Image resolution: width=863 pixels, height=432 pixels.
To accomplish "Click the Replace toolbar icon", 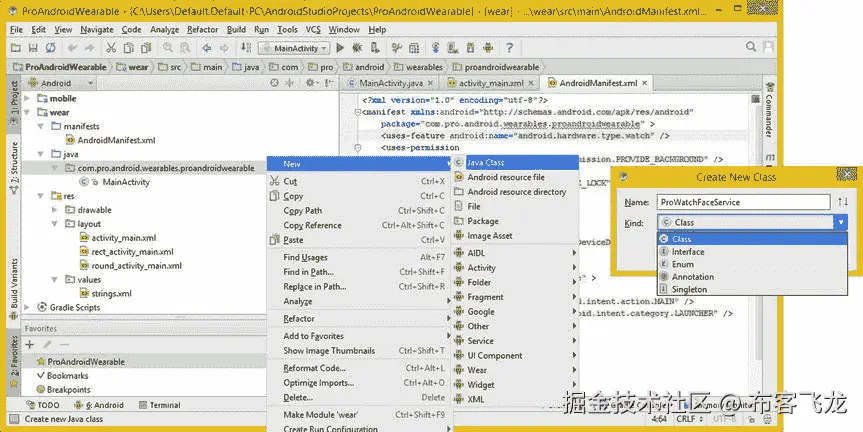I will (185, 48).
